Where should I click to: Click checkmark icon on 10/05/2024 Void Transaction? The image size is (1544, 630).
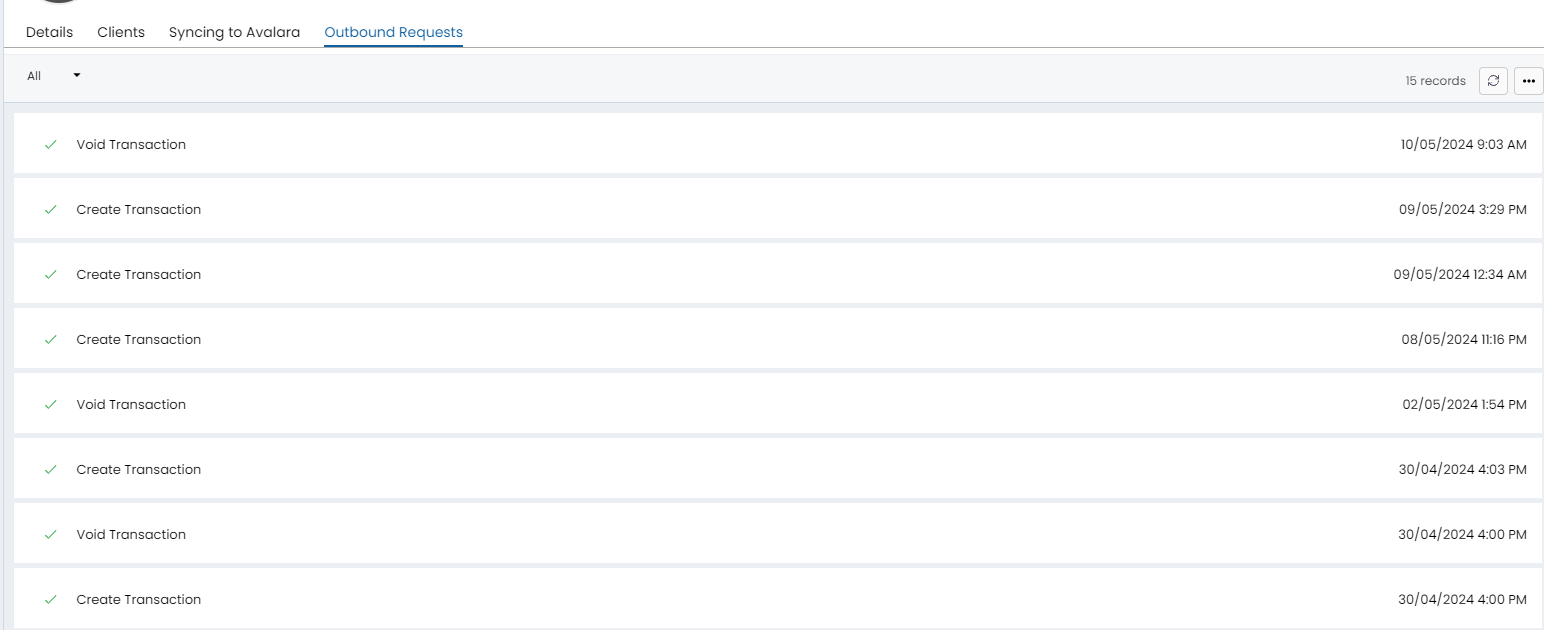pyautogui.click(x=50, y=145)
